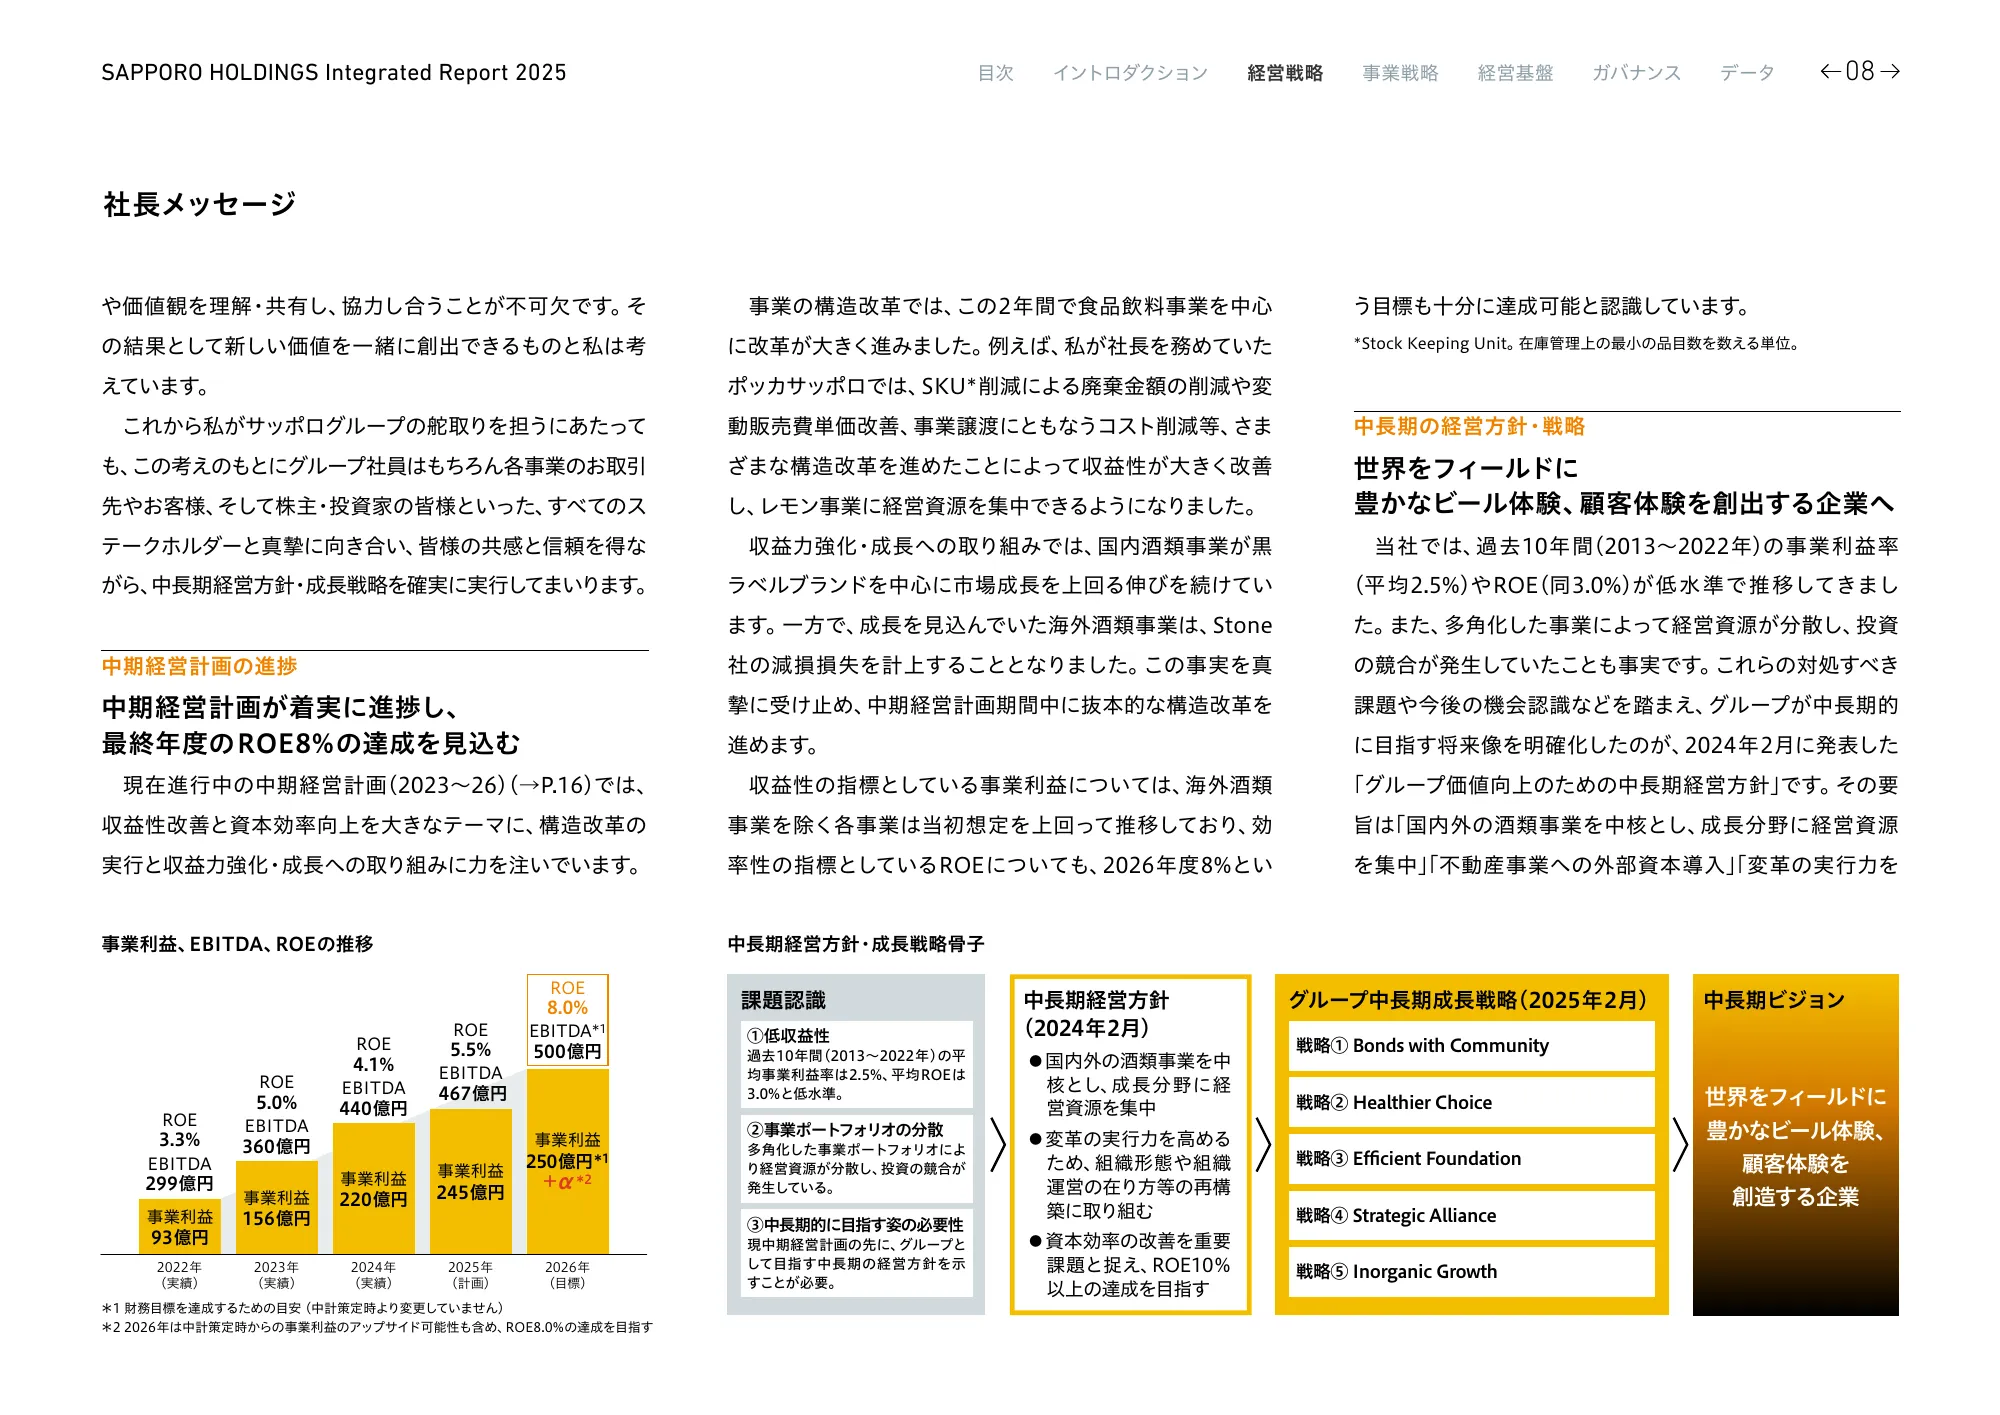
Task: Click the ①低収益性 issue card
Action: [858, 1064]
